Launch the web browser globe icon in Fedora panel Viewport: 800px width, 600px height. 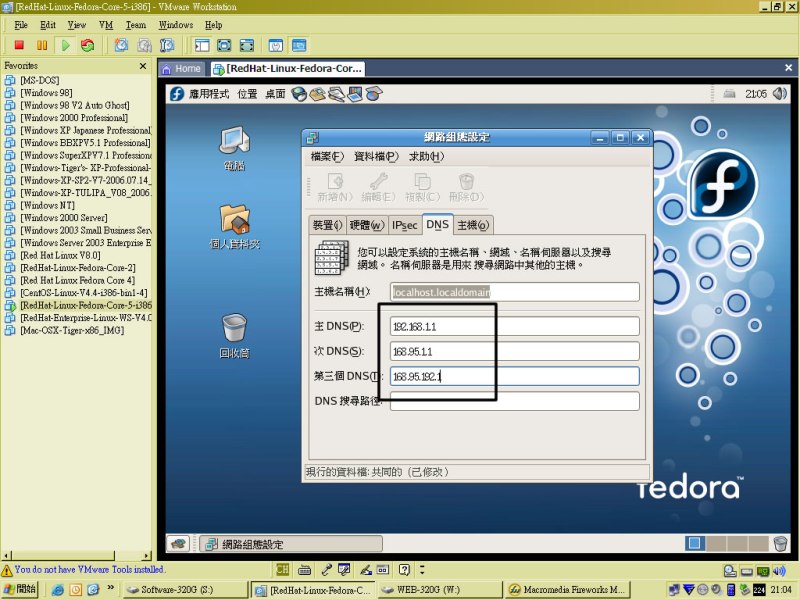tap(299, 94)
